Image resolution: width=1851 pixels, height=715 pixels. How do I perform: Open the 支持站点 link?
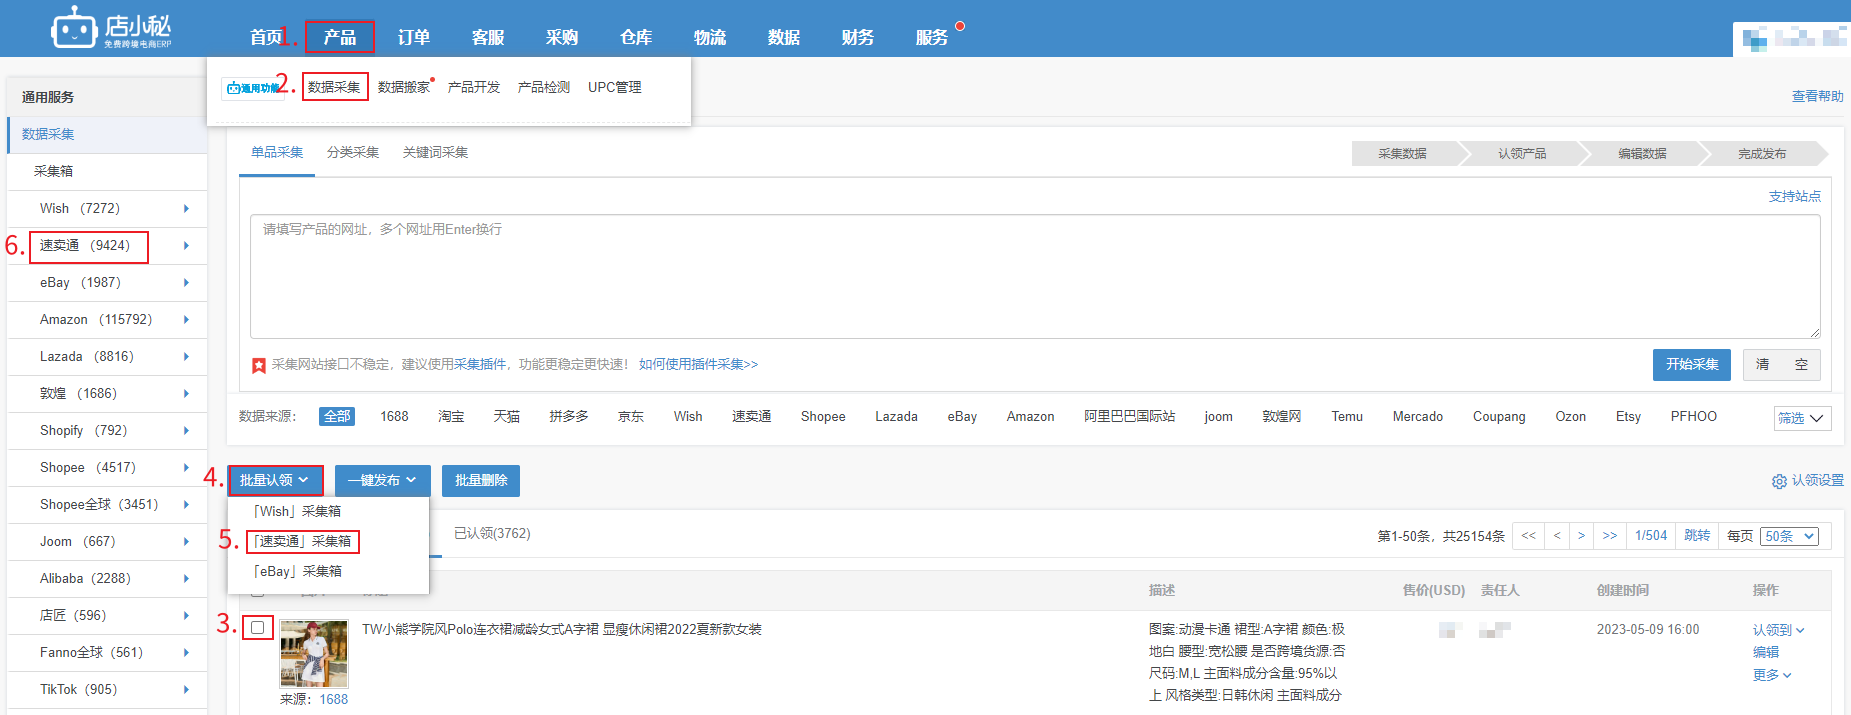(1795, 196)
